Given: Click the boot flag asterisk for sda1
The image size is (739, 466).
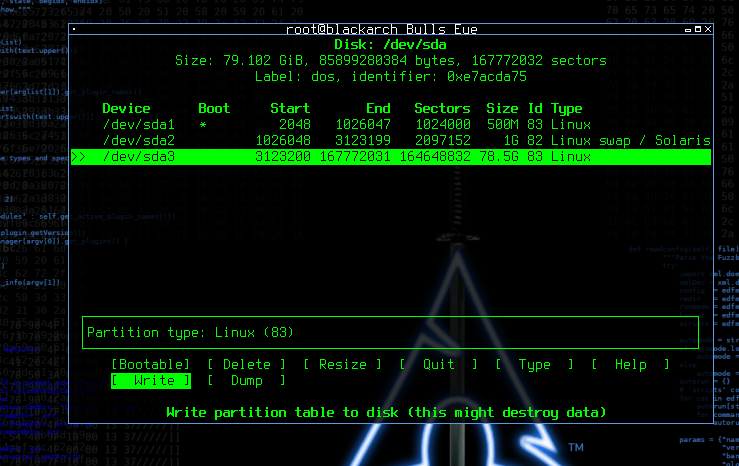Looking at the screenshot, I should click(x=203, y=125).
